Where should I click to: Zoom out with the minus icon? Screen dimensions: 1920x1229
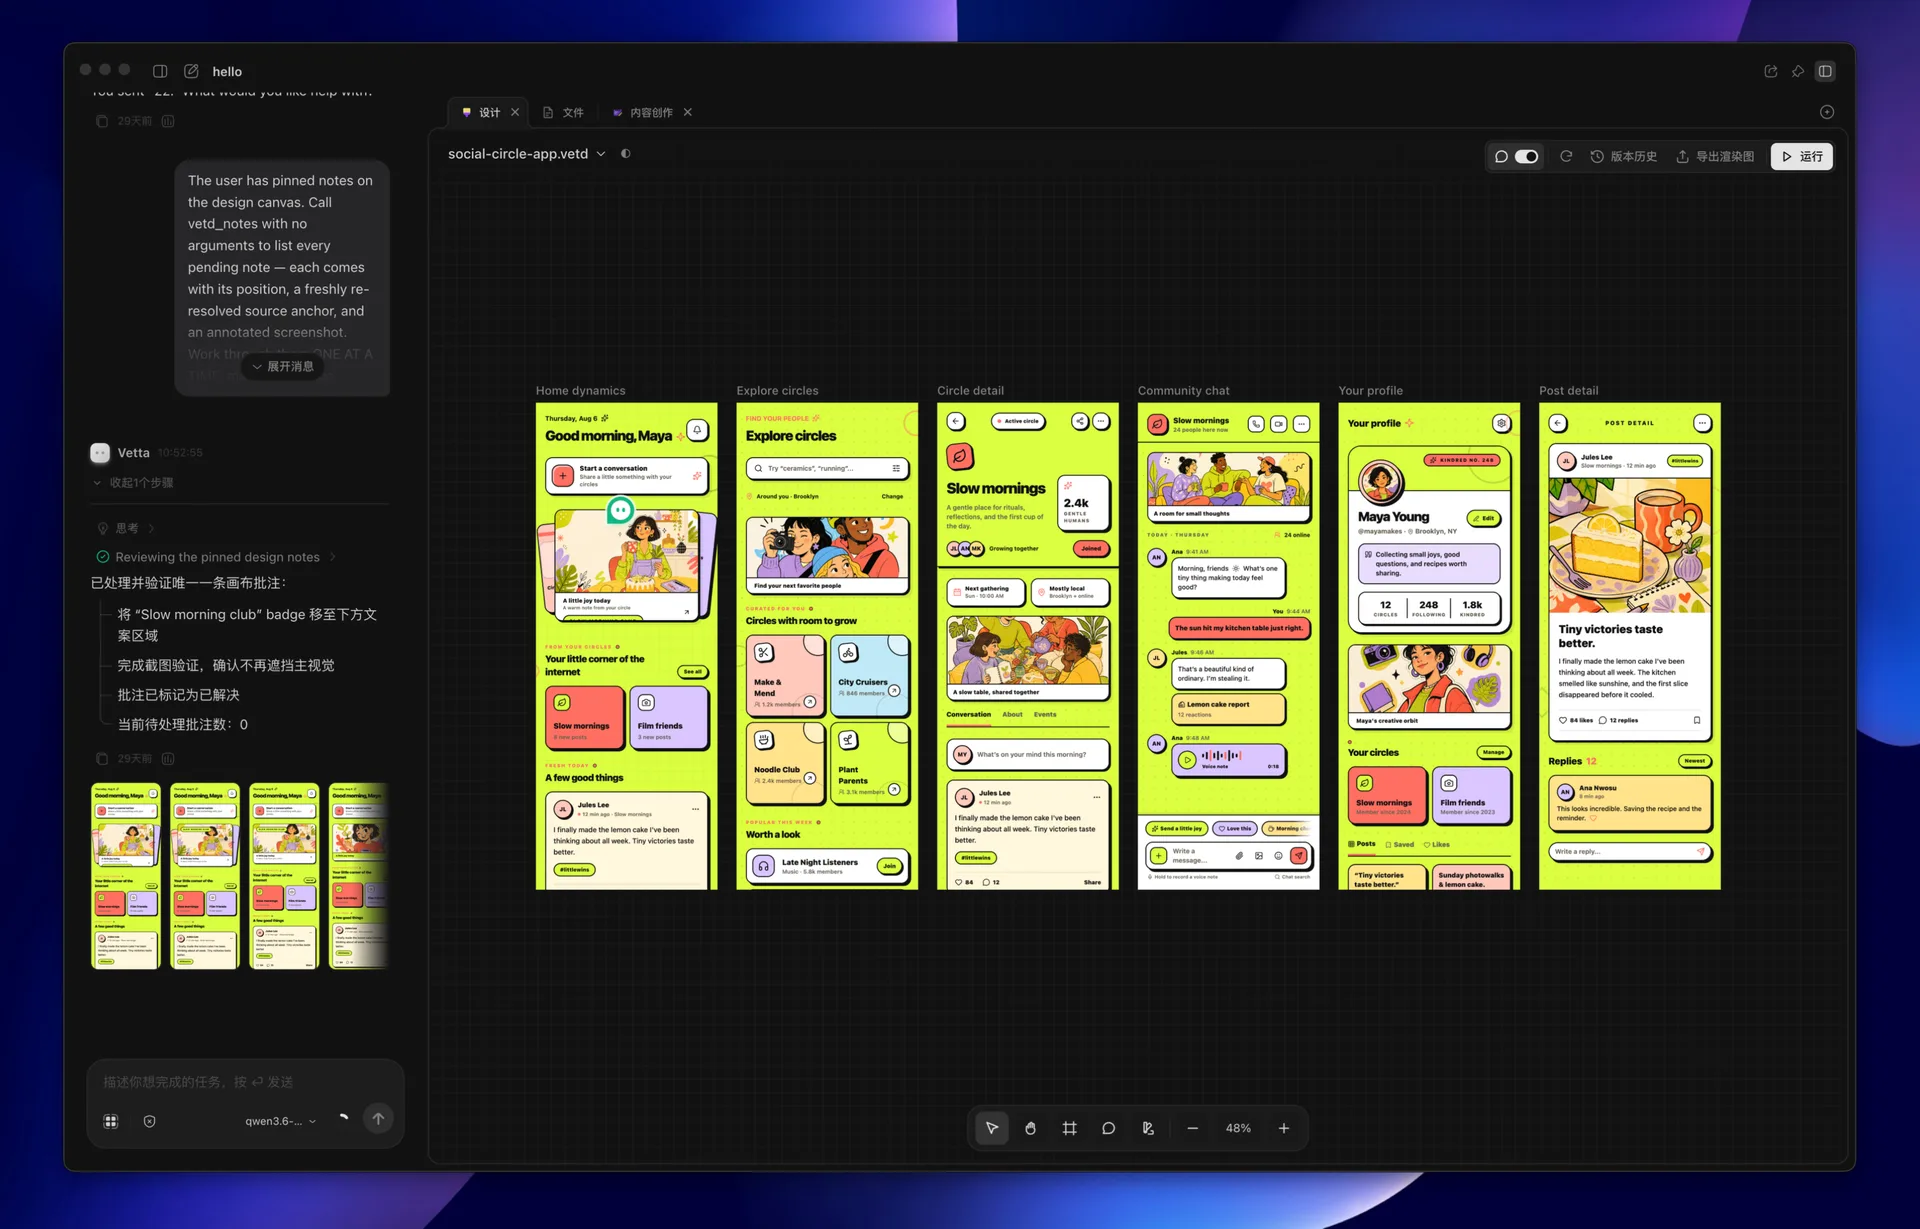tap(1193, 1128)
